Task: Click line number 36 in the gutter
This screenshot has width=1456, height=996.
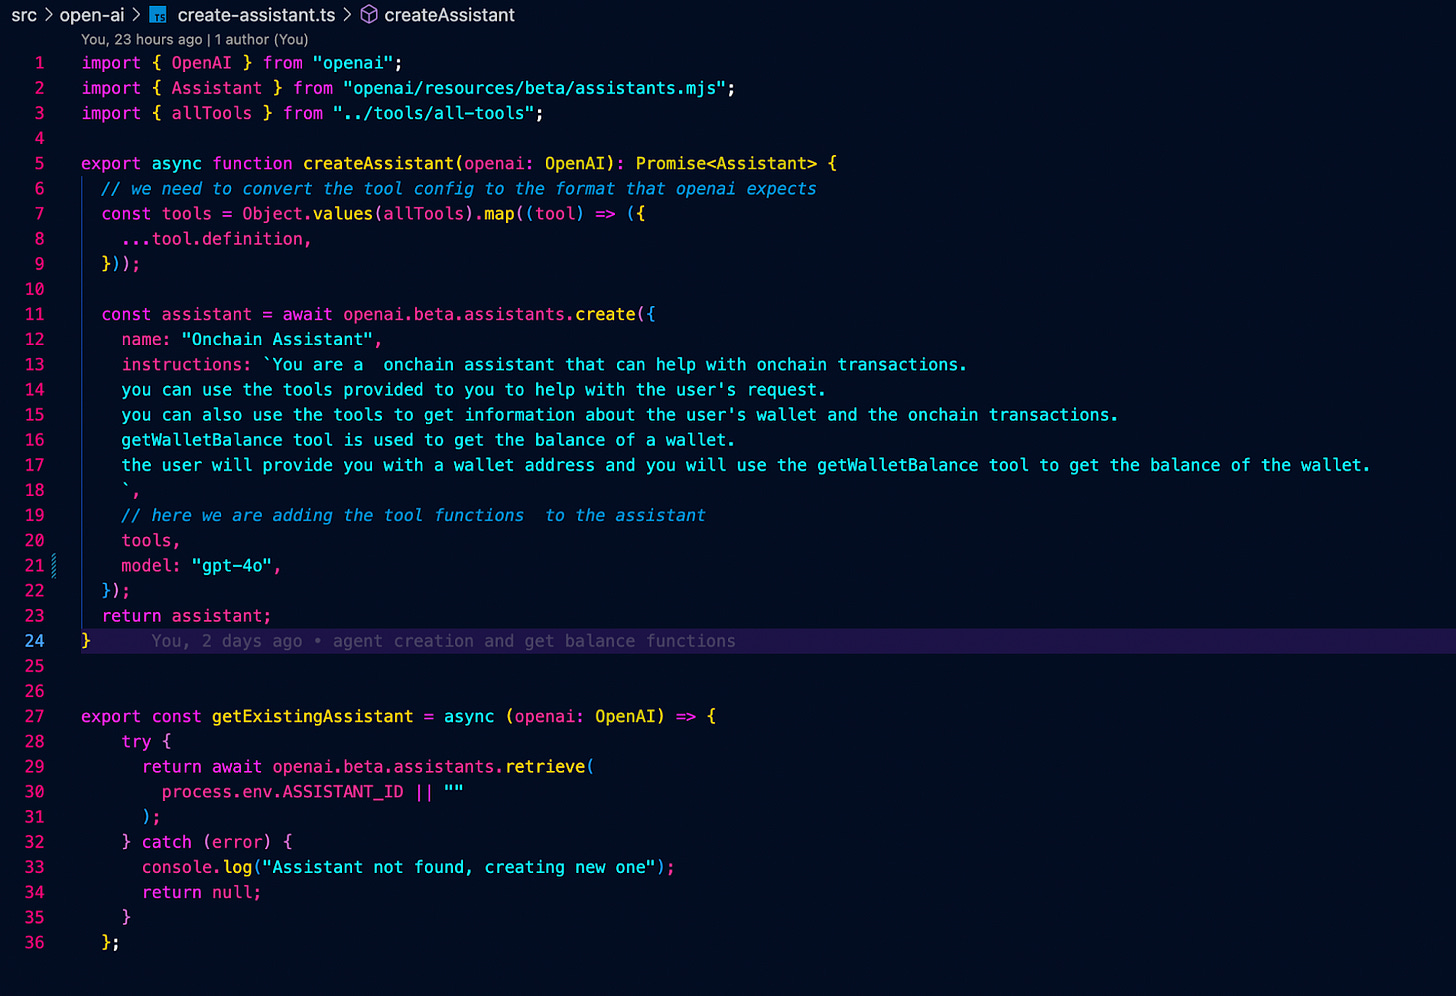Action: click(35, 942)
